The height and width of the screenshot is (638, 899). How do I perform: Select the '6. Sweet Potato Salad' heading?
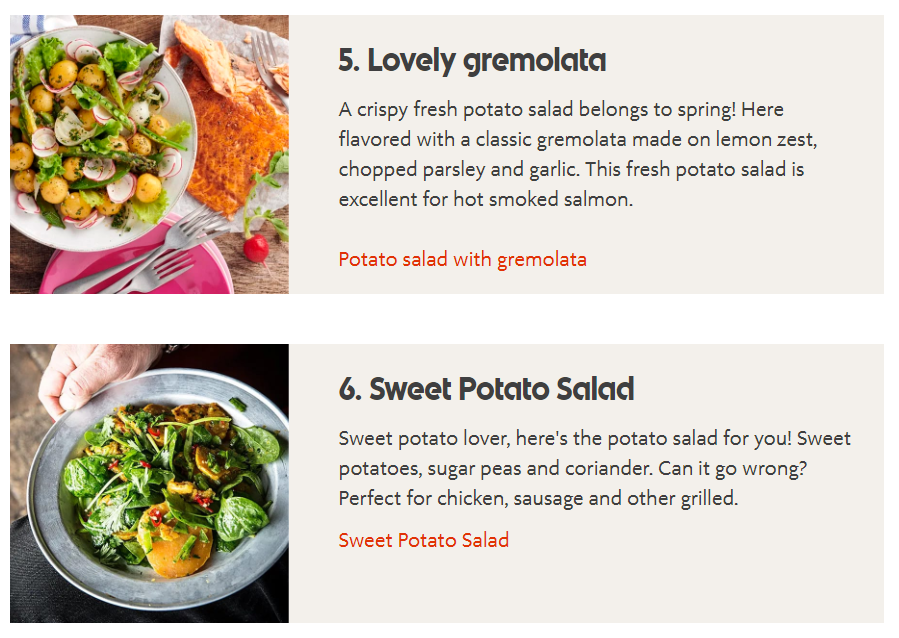tap(486, 389)
